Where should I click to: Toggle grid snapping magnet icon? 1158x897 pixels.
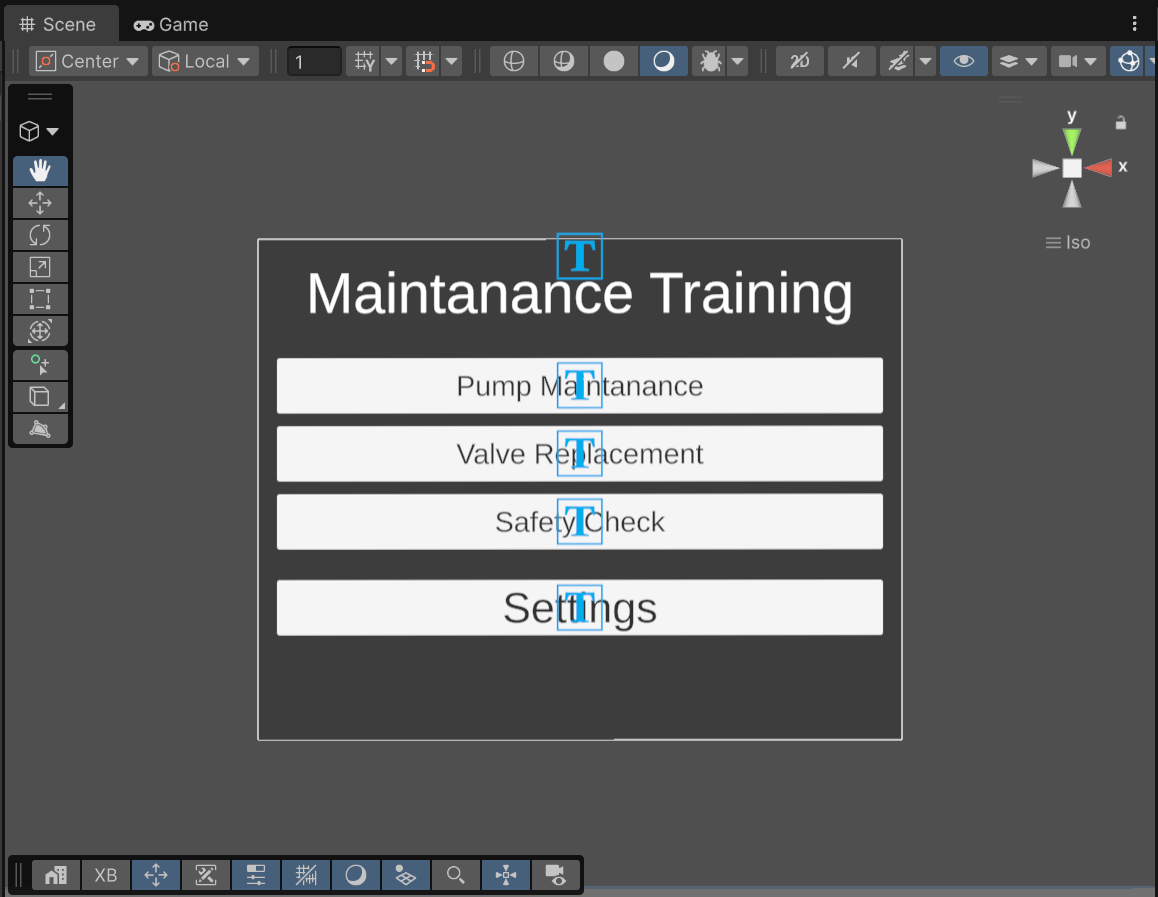click(424, 61)
